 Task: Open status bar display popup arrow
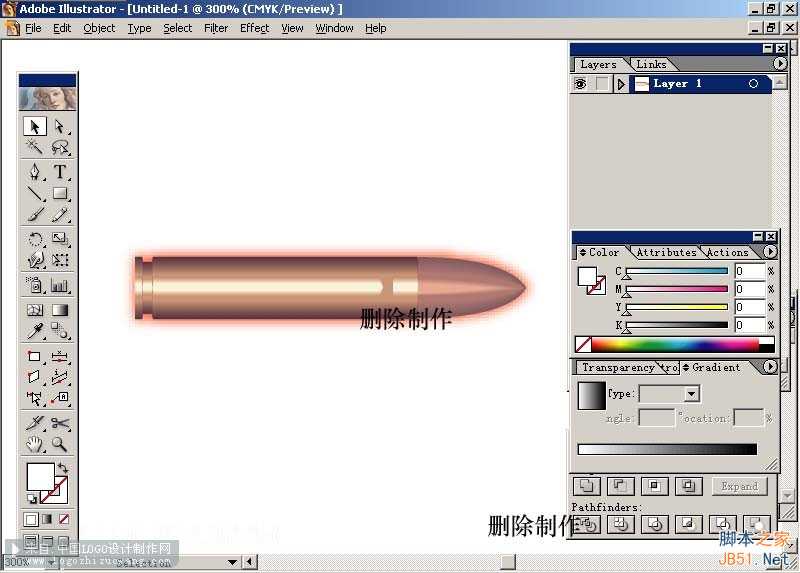[233, 562]
